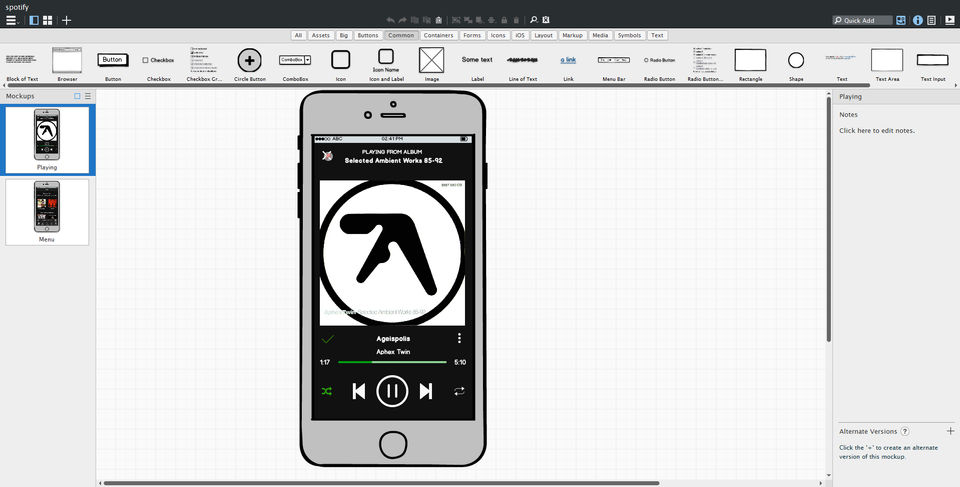Select the Circle Button component

(x=249, y=60)
